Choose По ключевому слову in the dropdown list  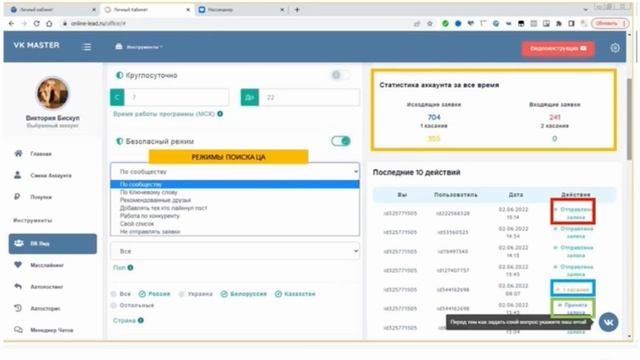[x=235, y=192]
